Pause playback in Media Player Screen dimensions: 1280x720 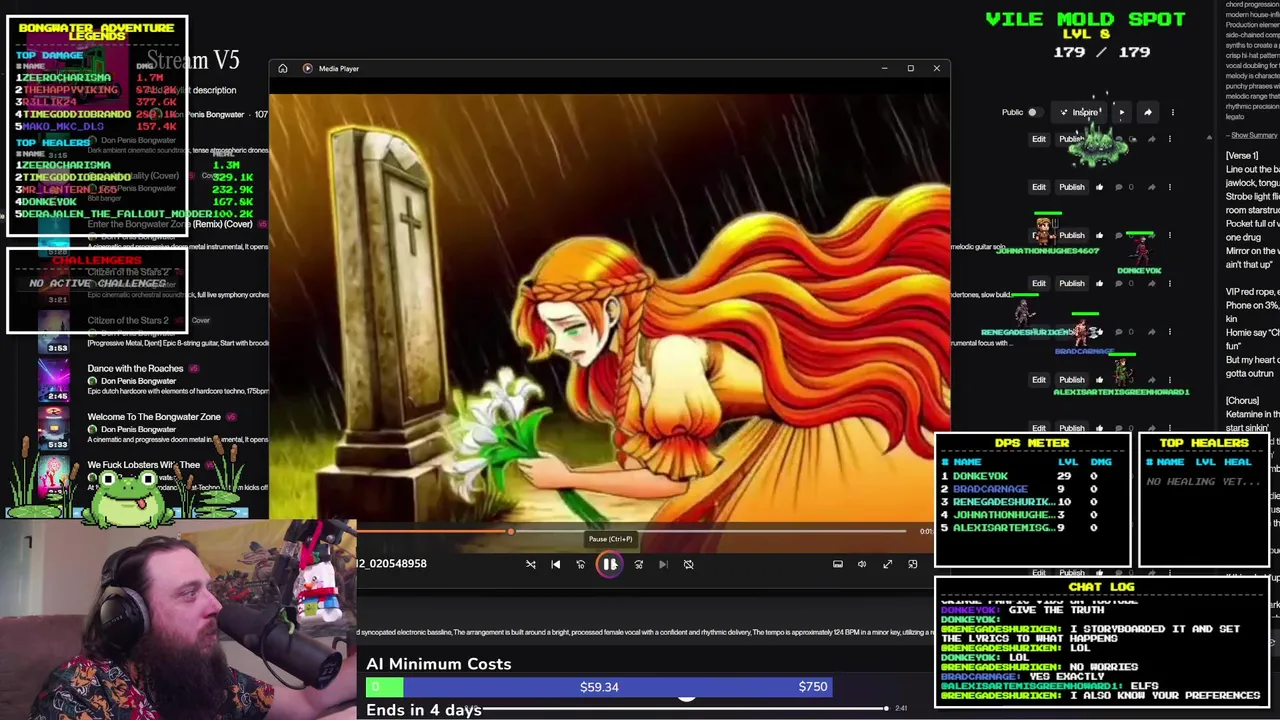point(610,564)
